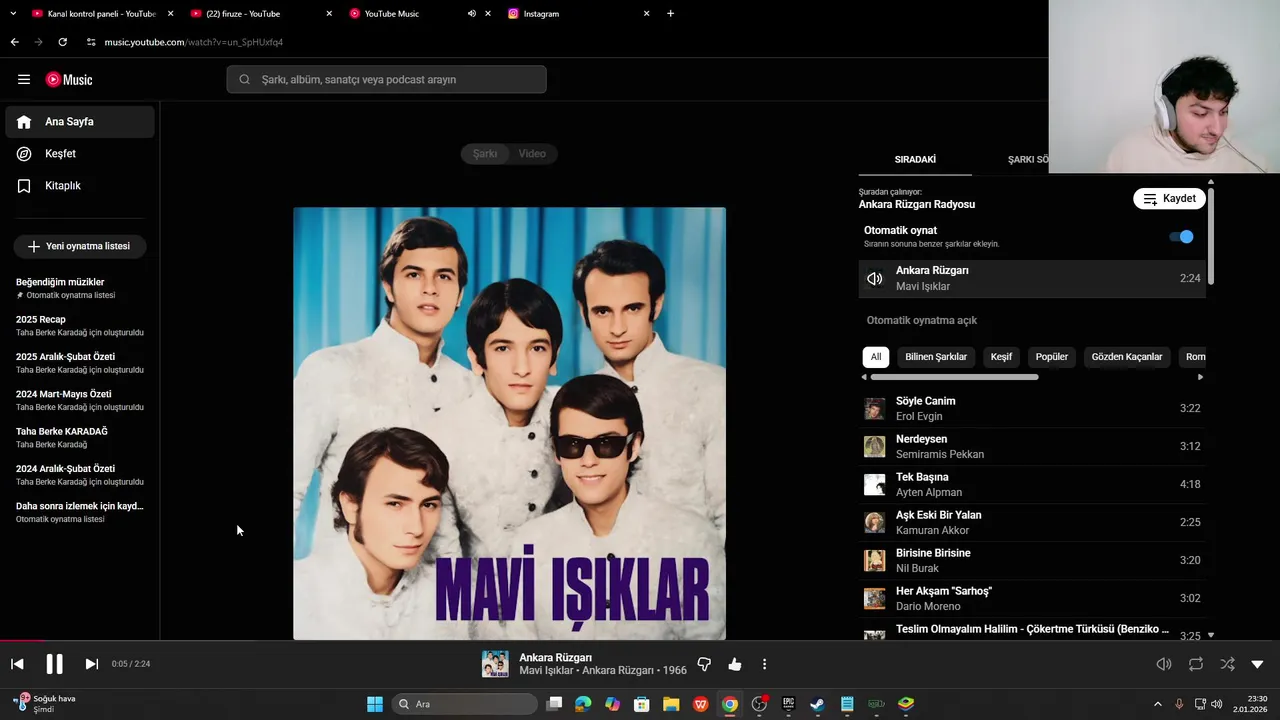
Task: Open the player bar three-dot menu
Action: pos(764,664)
